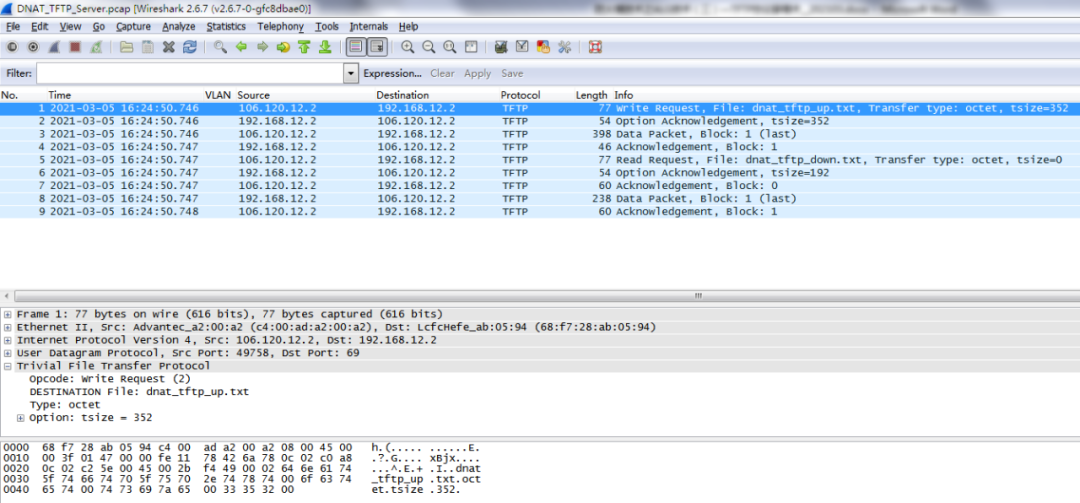Reset zoom to normal size
The height and width of the screenshot is (503, 1080).
pyautogui.click(x=450, y=47)
